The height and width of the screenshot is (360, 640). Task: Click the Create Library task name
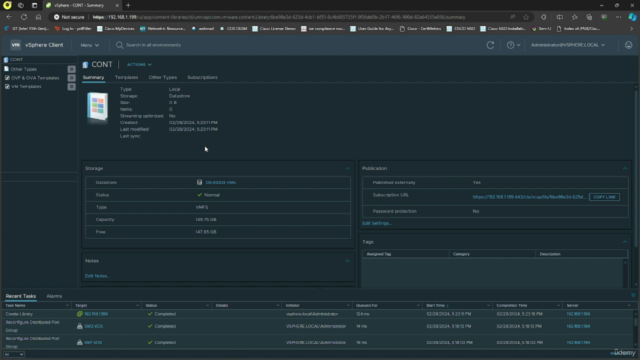(x=19, y=314)
